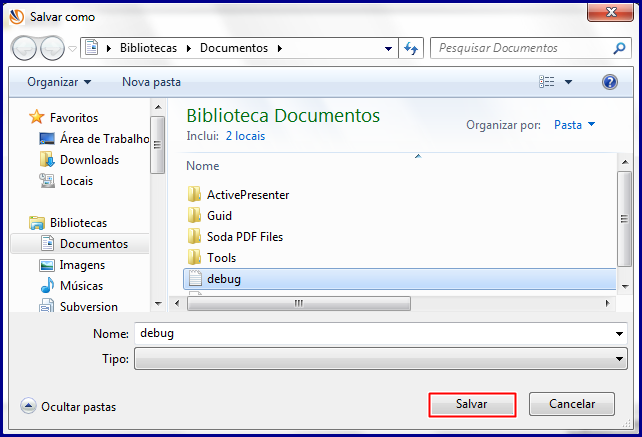Click the Downloads folder icon
This screenshot has width=642, height=437.
(47, 159)
